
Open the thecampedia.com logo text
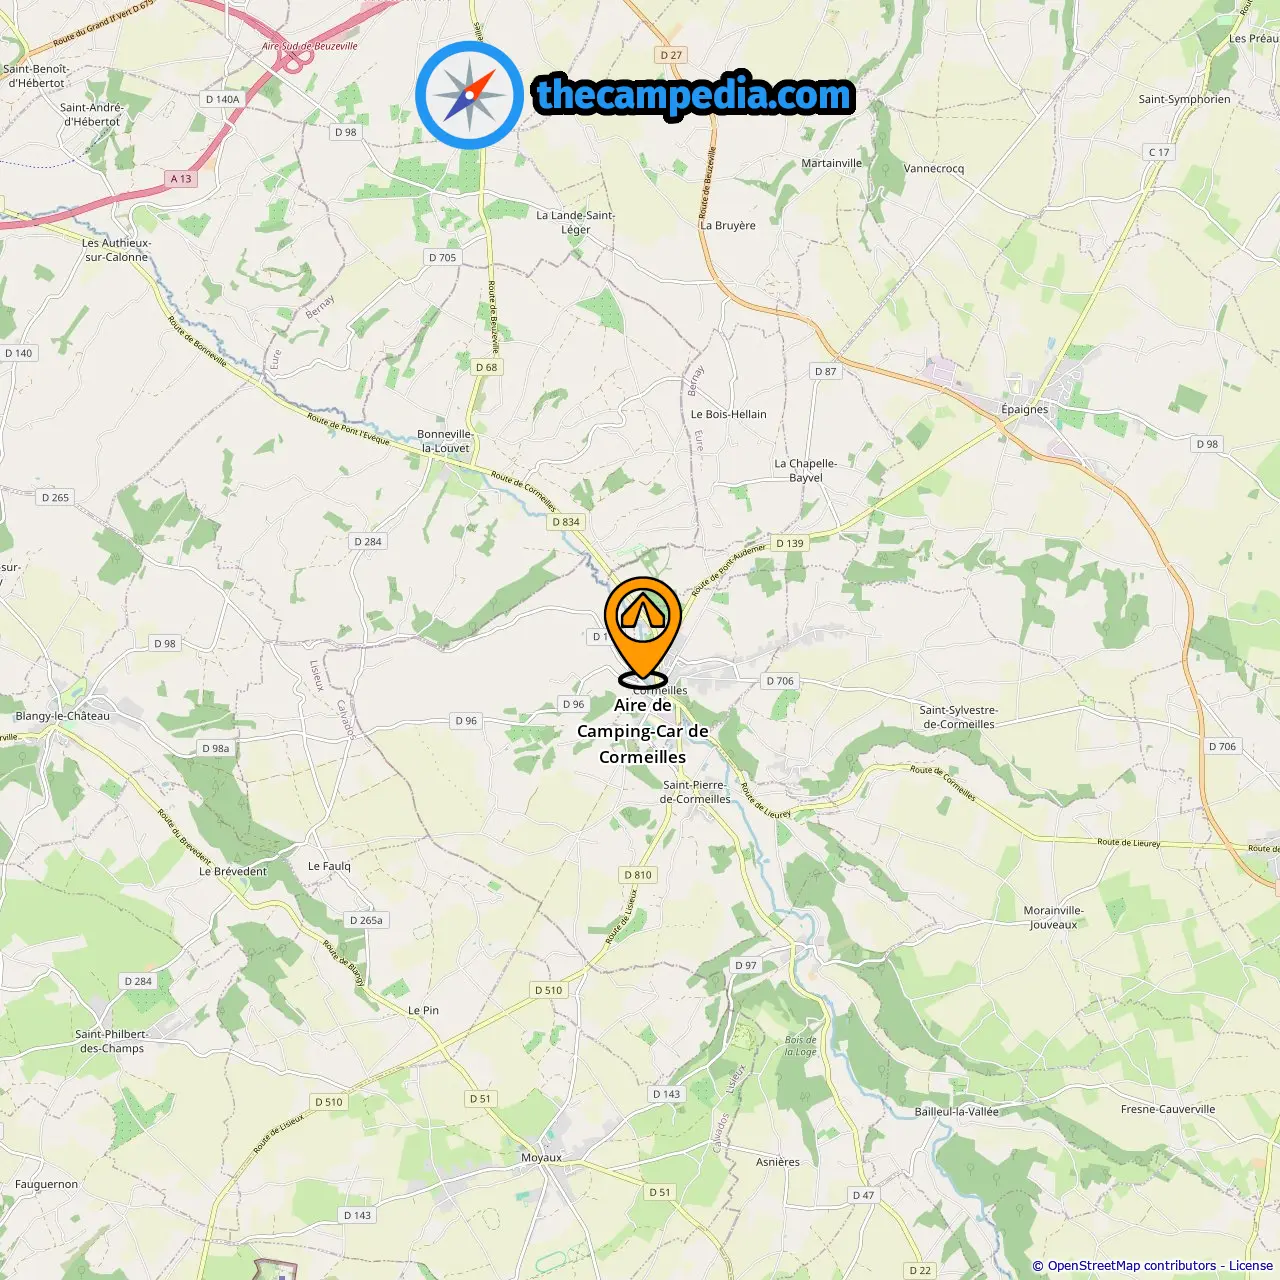[x=694, y=95]
